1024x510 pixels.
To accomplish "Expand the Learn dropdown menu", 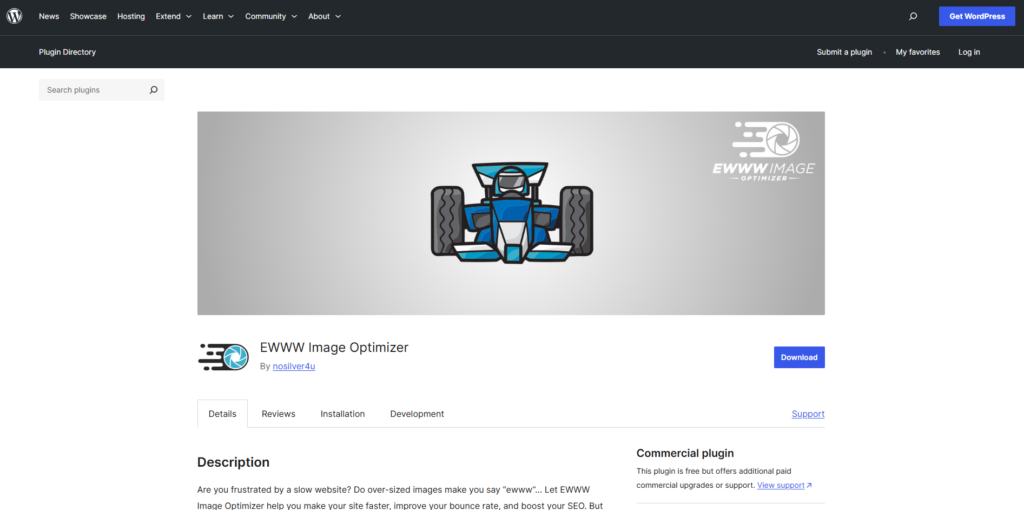I will (218, 16).
